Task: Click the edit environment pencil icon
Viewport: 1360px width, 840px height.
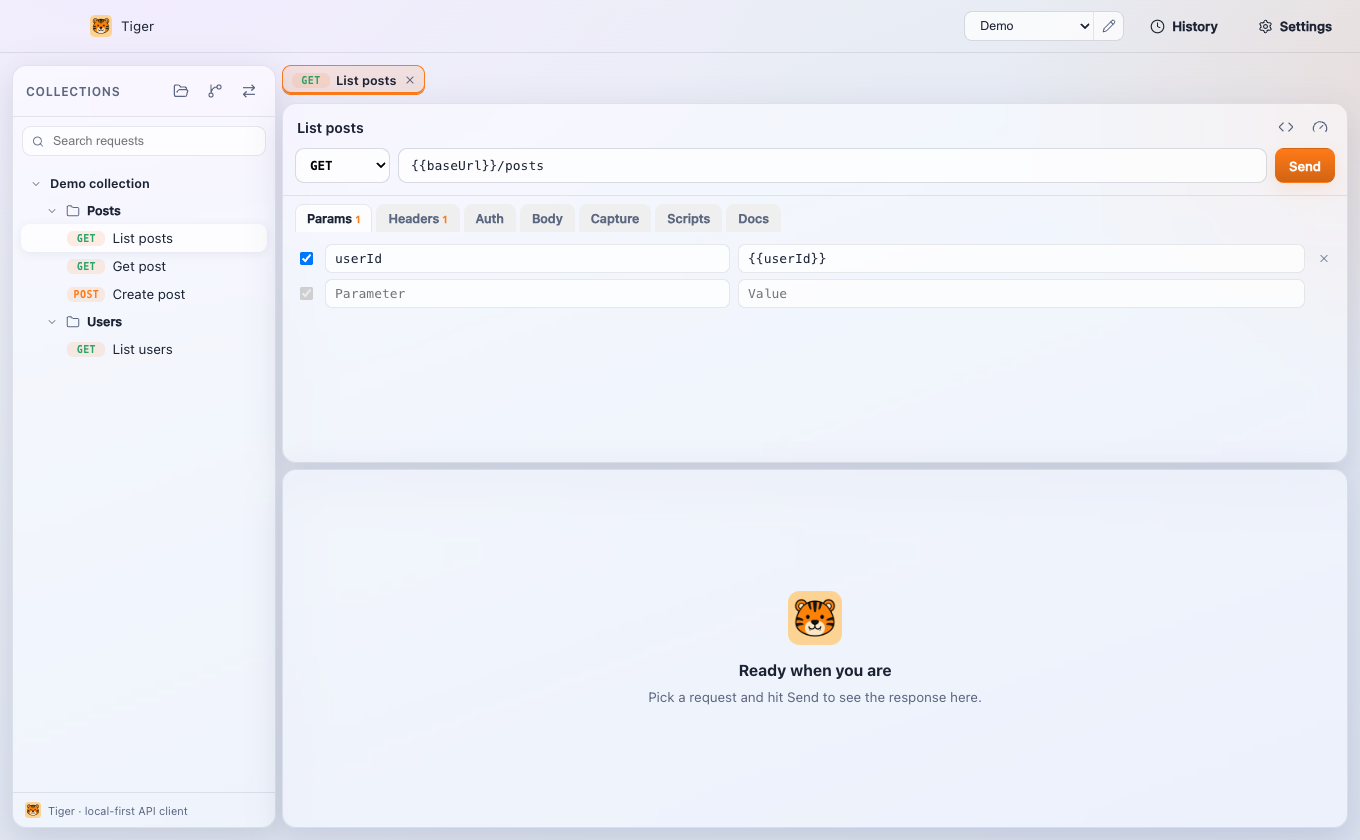Action: tap(1108, 26)
